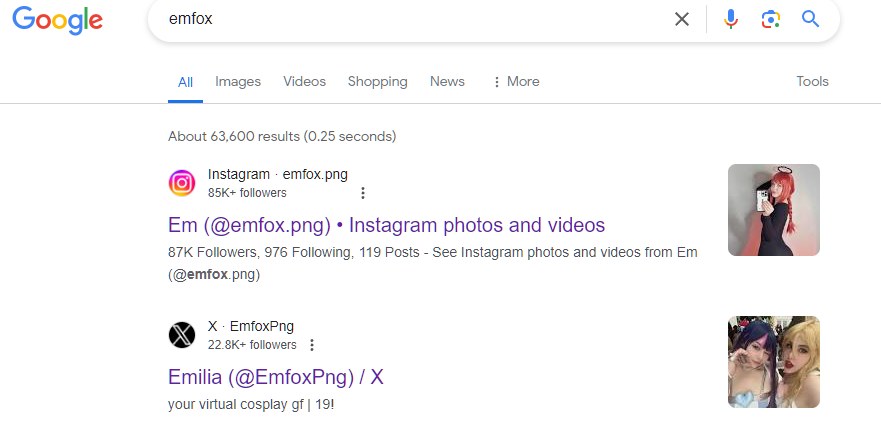Open Google Lens image search
Viewport: 881px width, 442px height.
770,19
